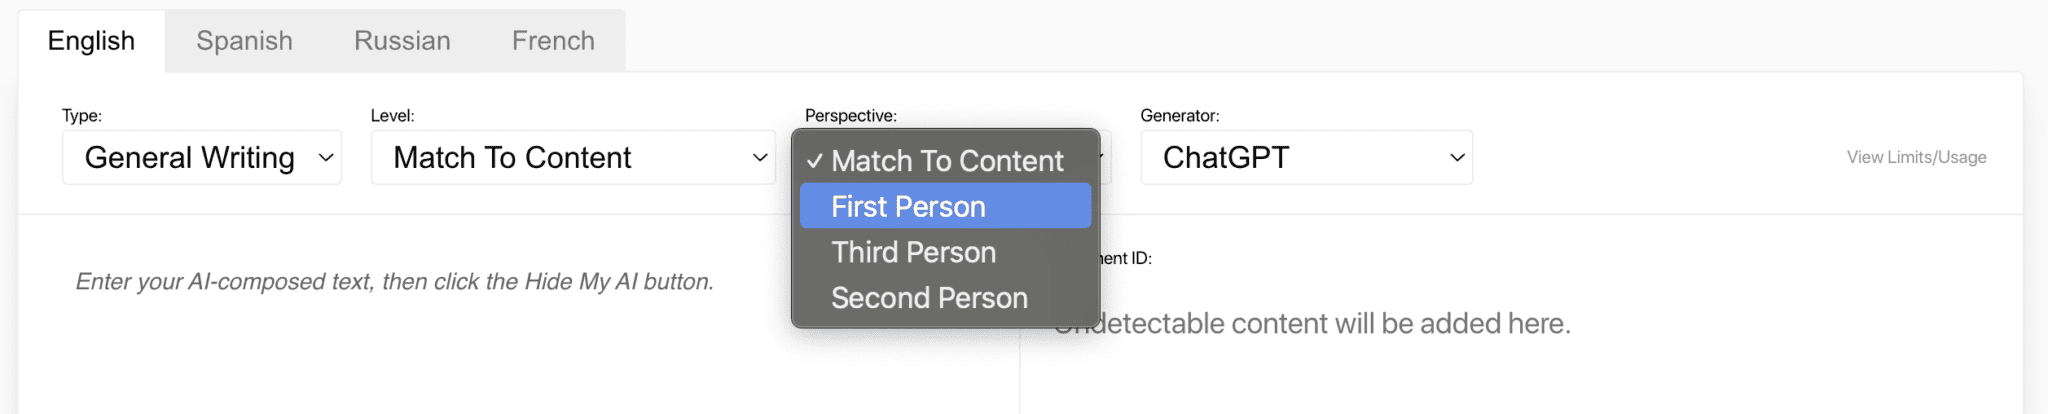
Task: Open the Spanish language tab
Action: 244,41
